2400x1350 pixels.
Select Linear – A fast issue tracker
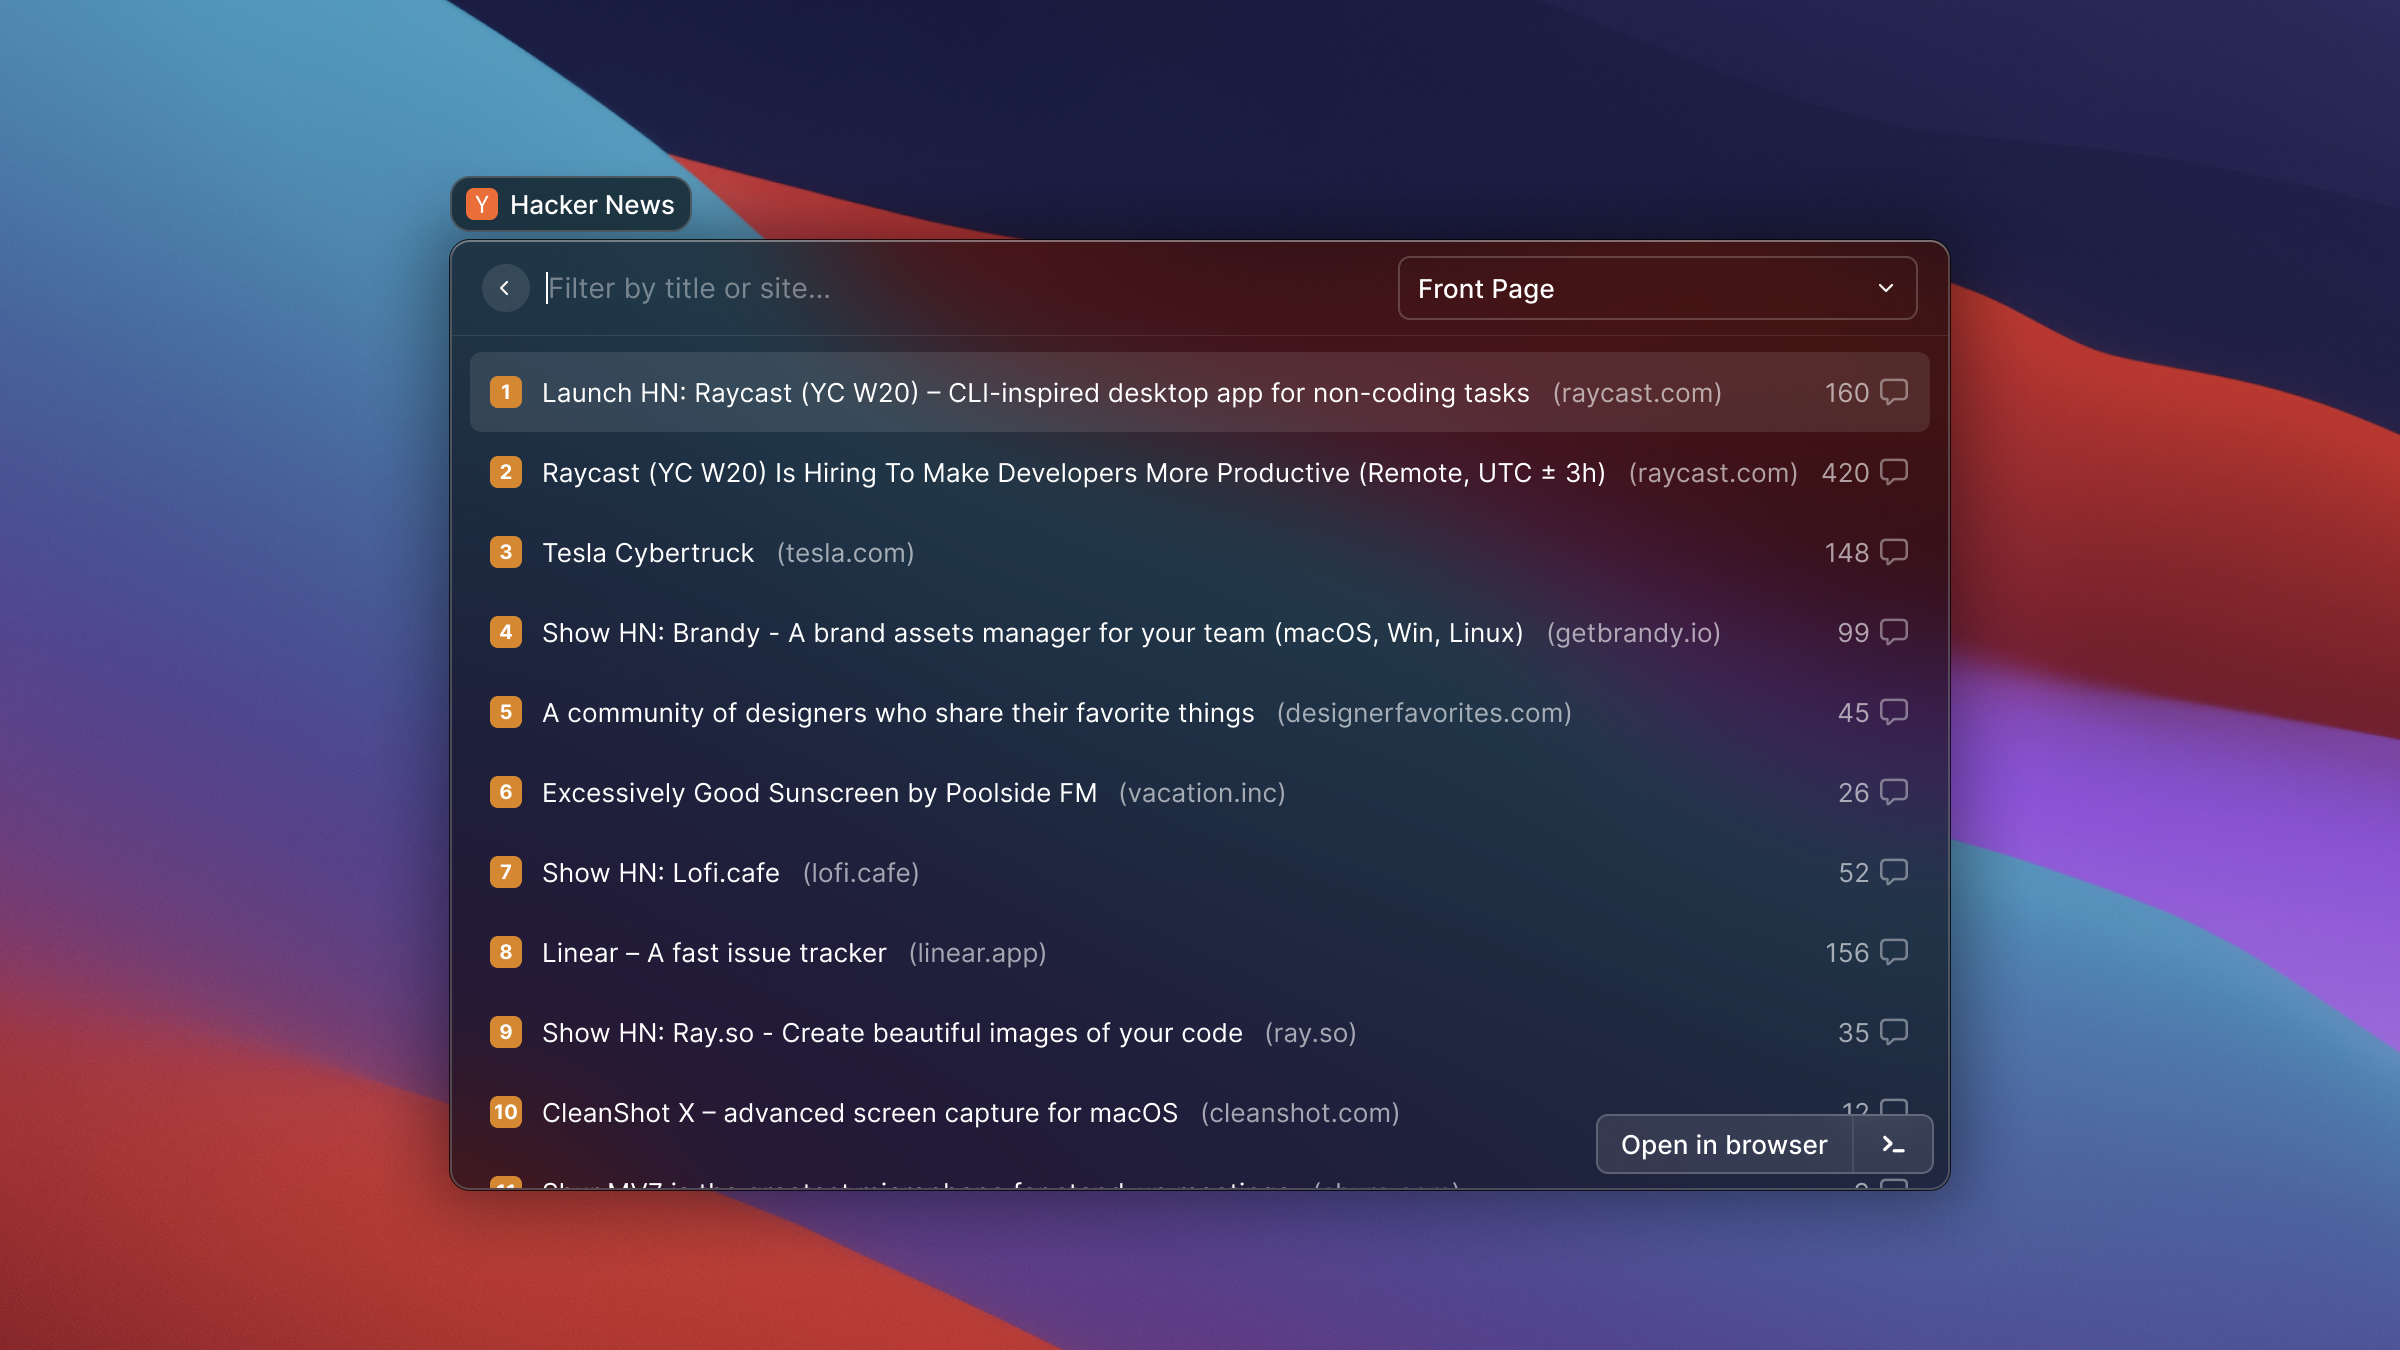point(1199,952)
